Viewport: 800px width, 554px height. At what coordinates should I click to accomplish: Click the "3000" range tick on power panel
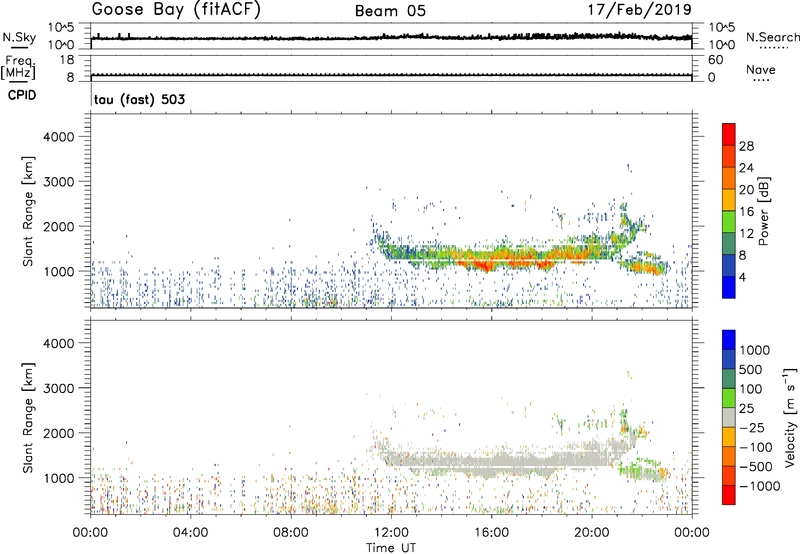(x=59, y=182)
